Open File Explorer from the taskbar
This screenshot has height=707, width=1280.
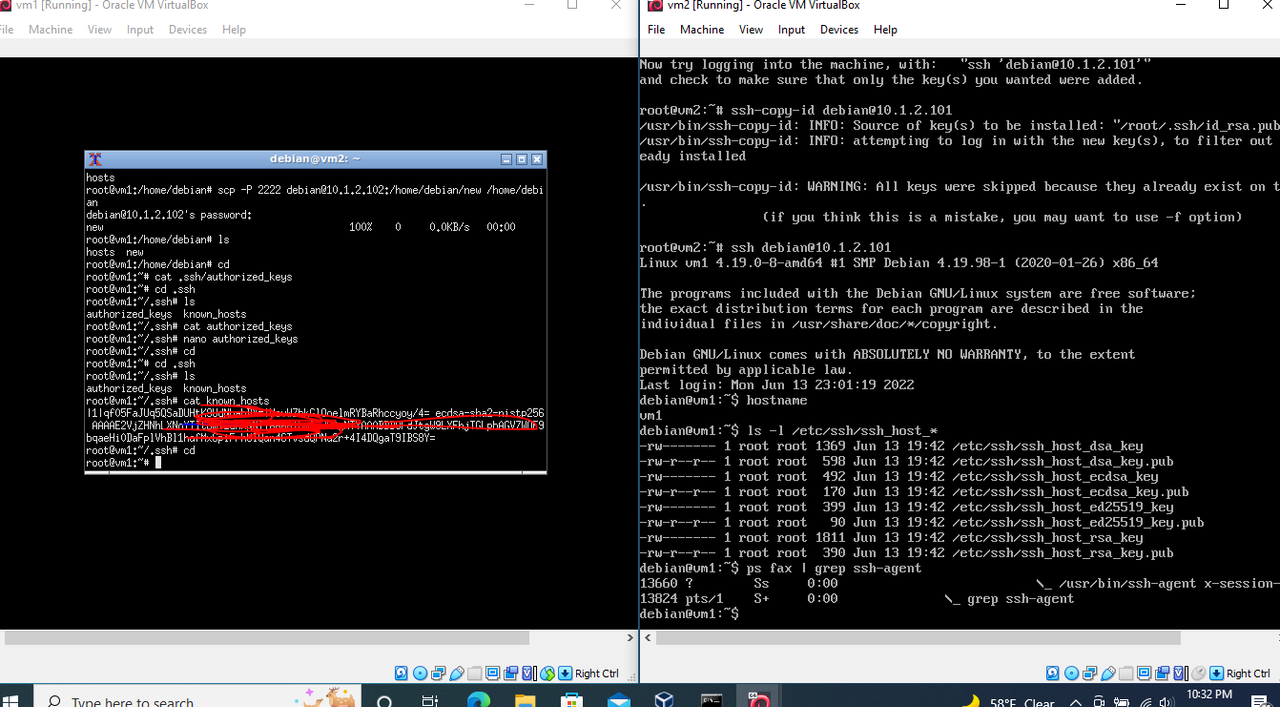(524, 699)
